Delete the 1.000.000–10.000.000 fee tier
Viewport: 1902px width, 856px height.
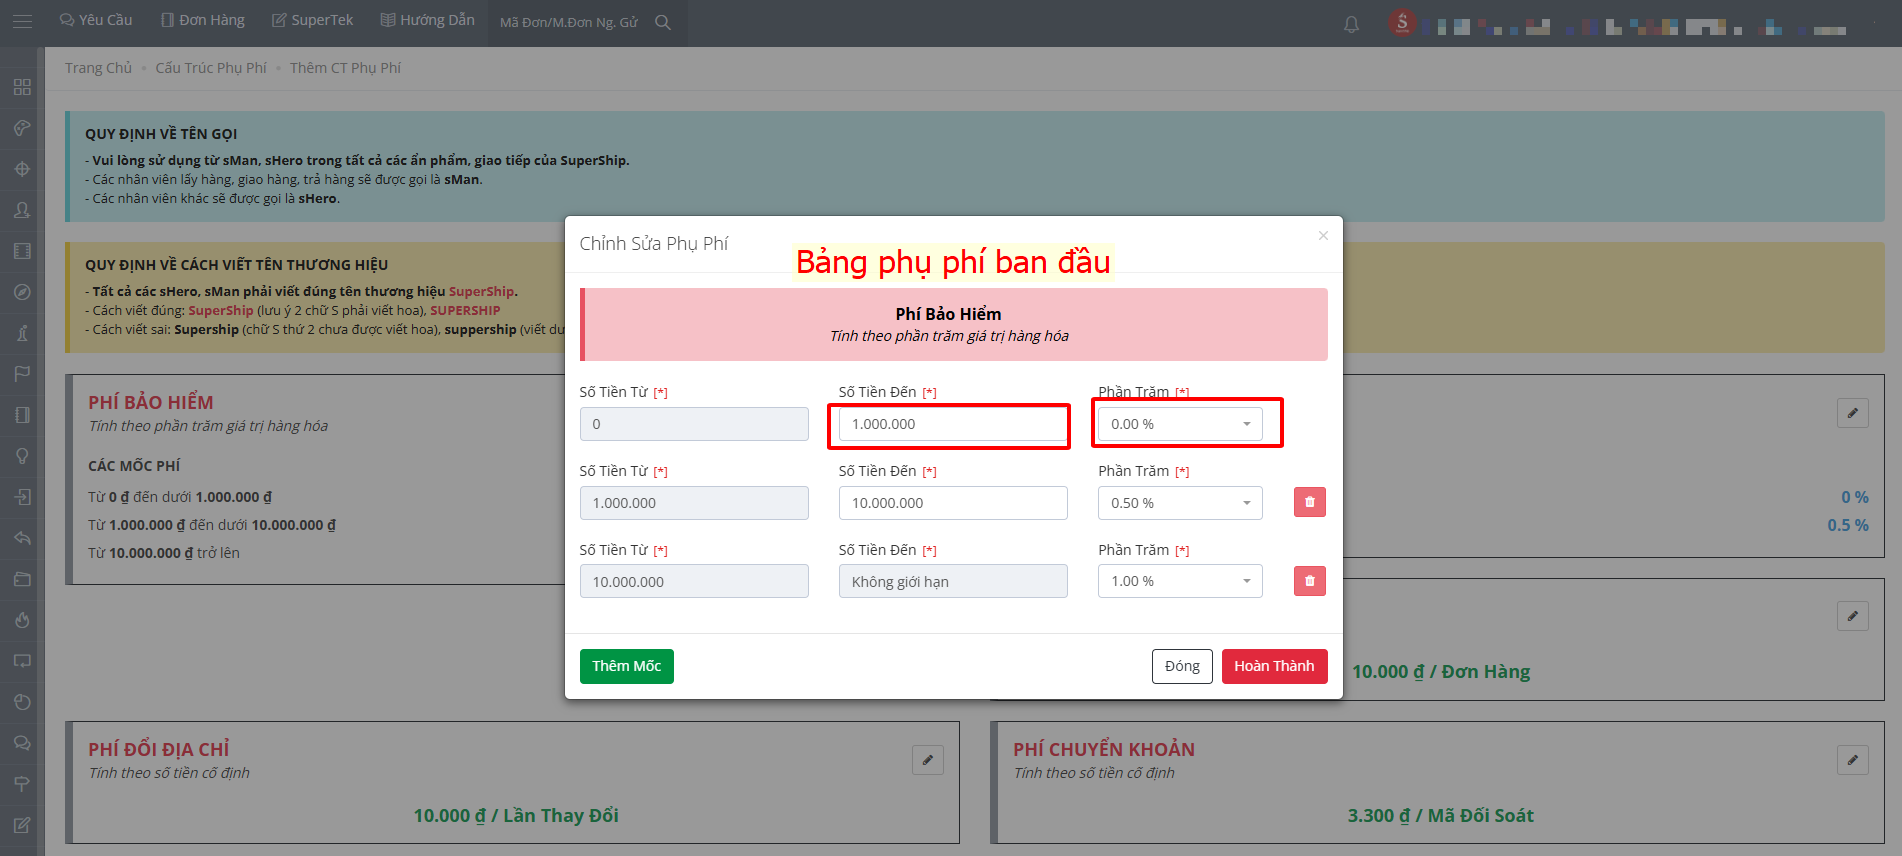1309,502
